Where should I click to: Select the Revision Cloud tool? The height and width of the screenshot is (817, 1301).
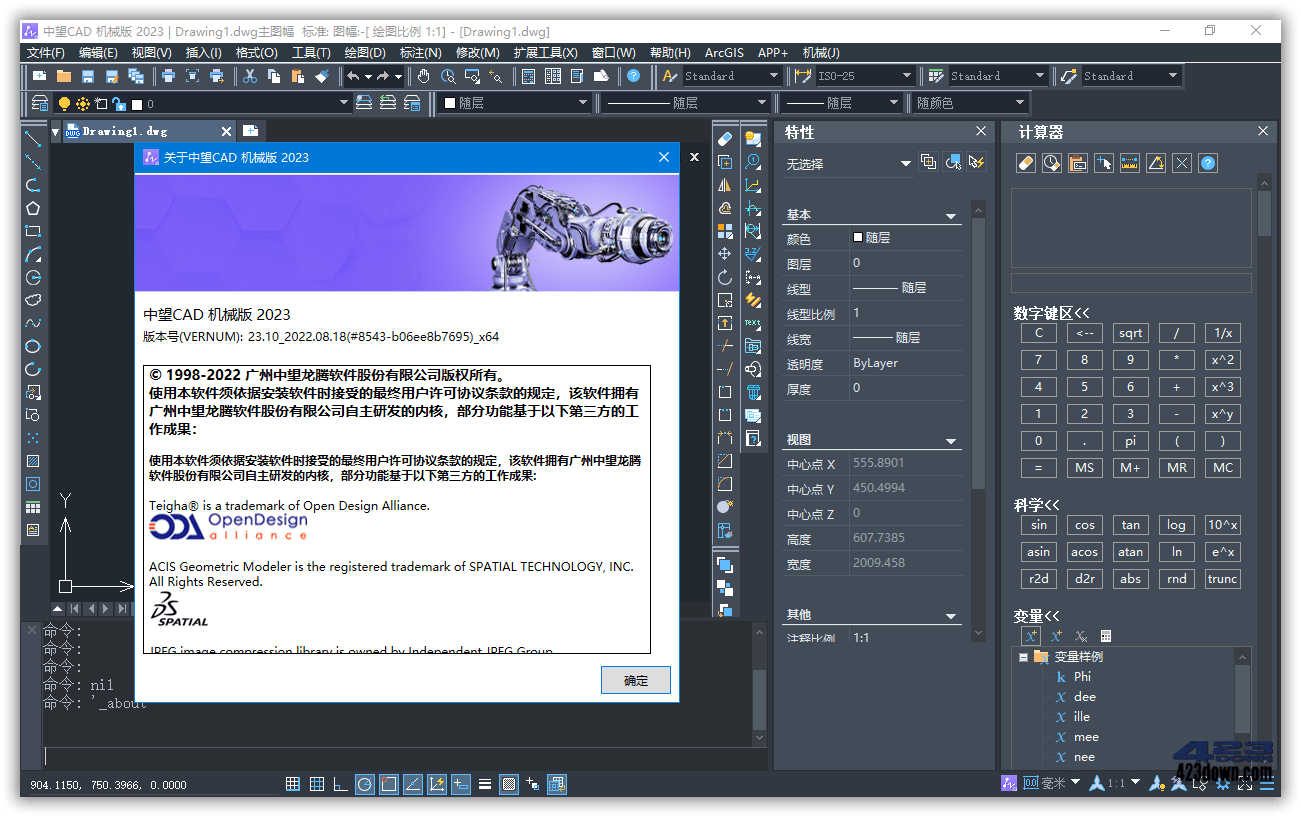[33, 300]
